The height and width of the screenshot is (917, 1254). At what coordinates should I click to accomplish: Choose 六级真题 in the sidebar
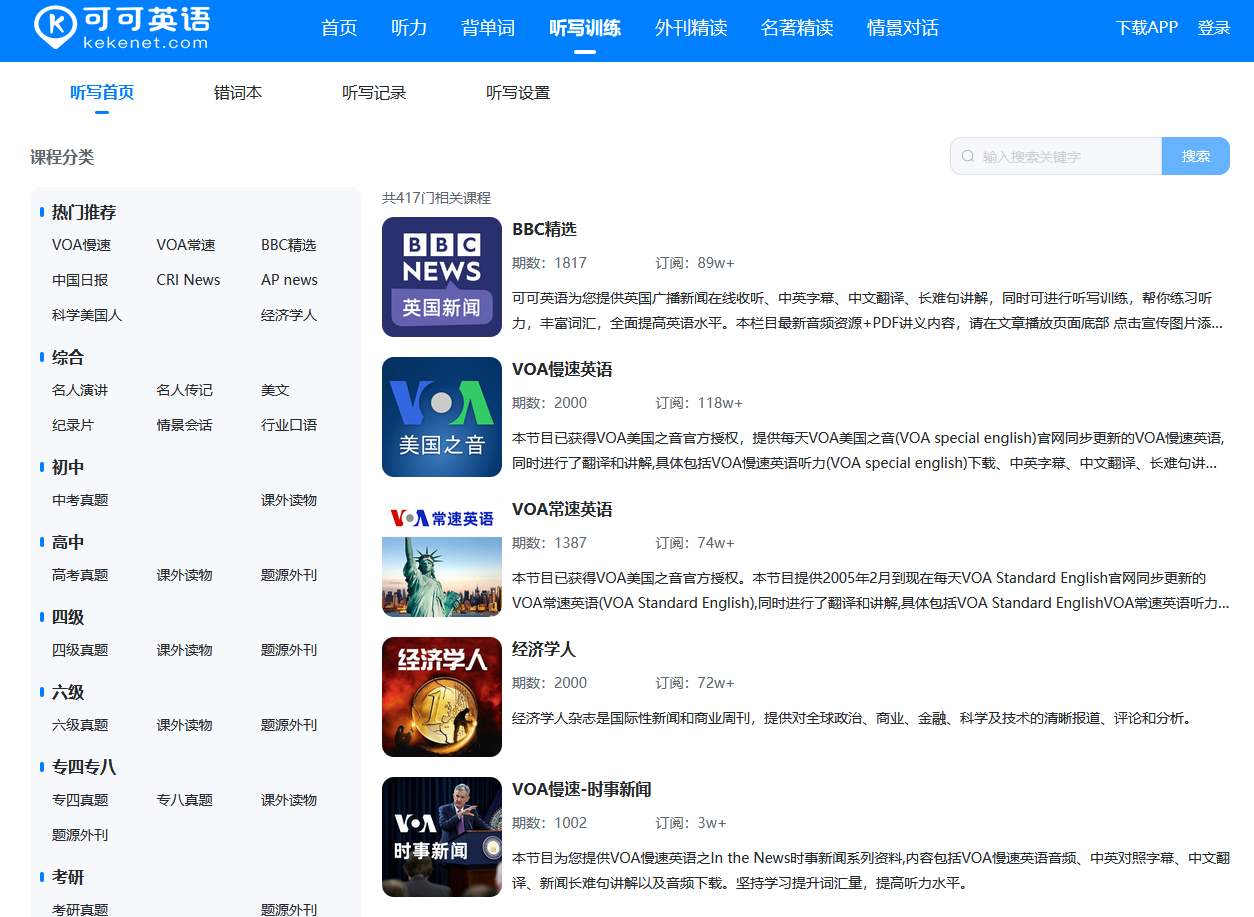[80, 725]
